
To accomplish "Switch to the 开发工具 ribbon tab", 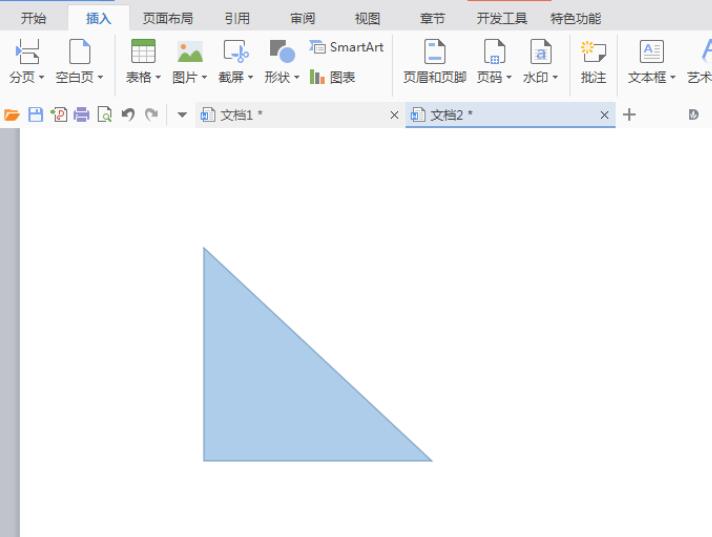I will click(502, 19).
